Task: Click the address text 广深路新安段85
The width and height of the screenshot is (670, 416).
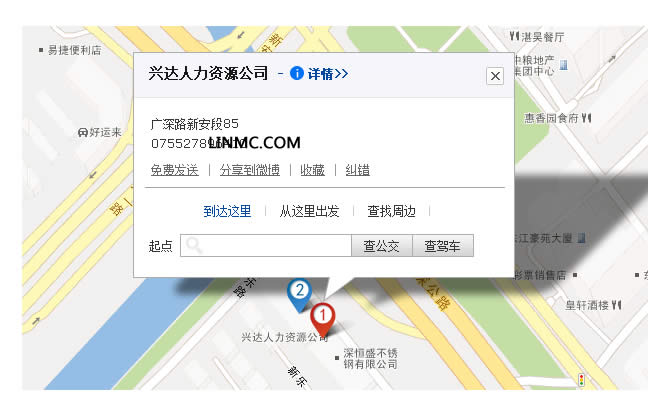Action: click(x=194, y=124)
